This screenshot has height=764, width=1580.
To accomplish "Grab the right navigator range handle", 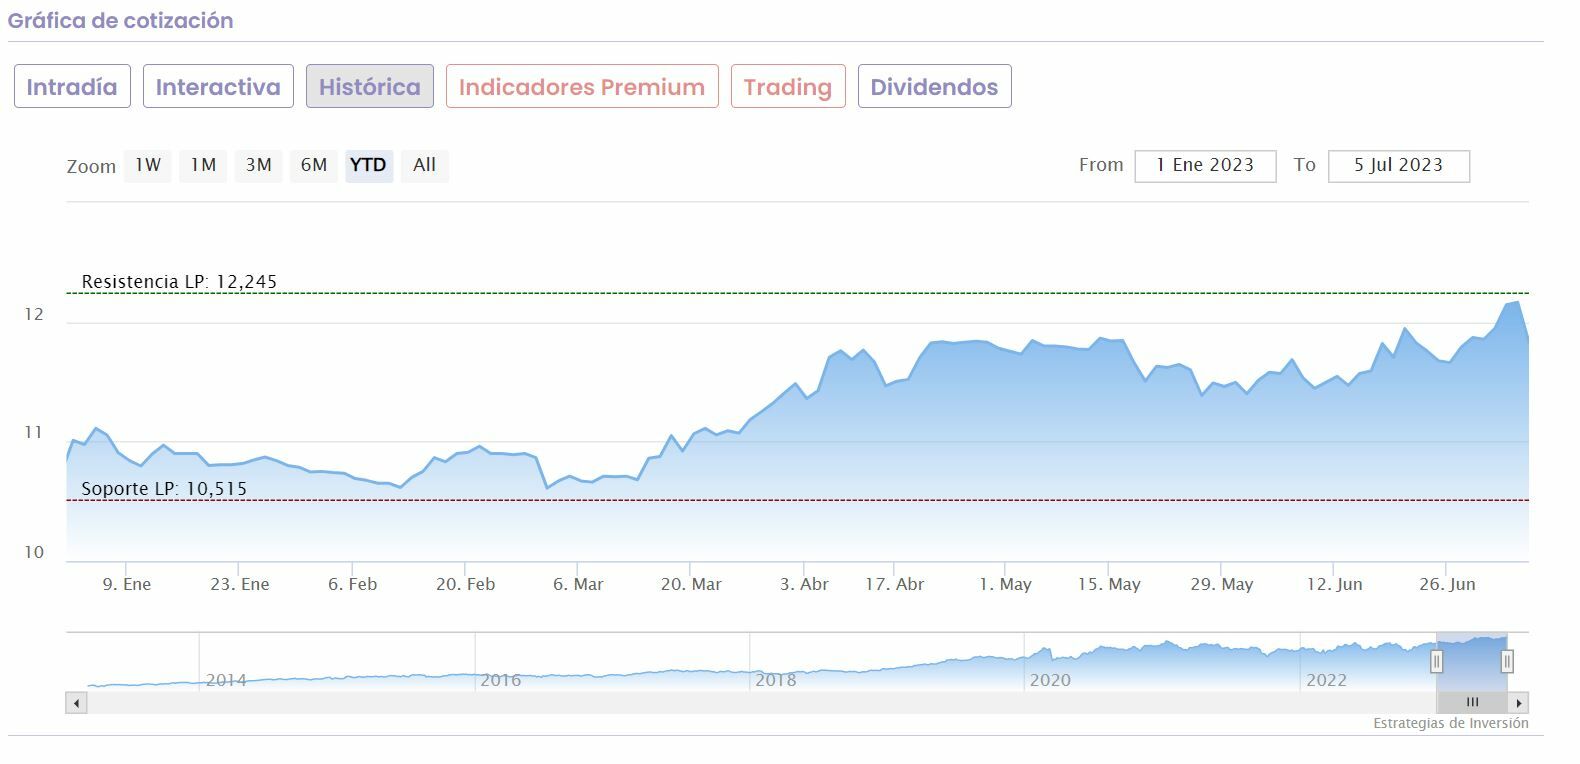I will tap(1507, 661).
